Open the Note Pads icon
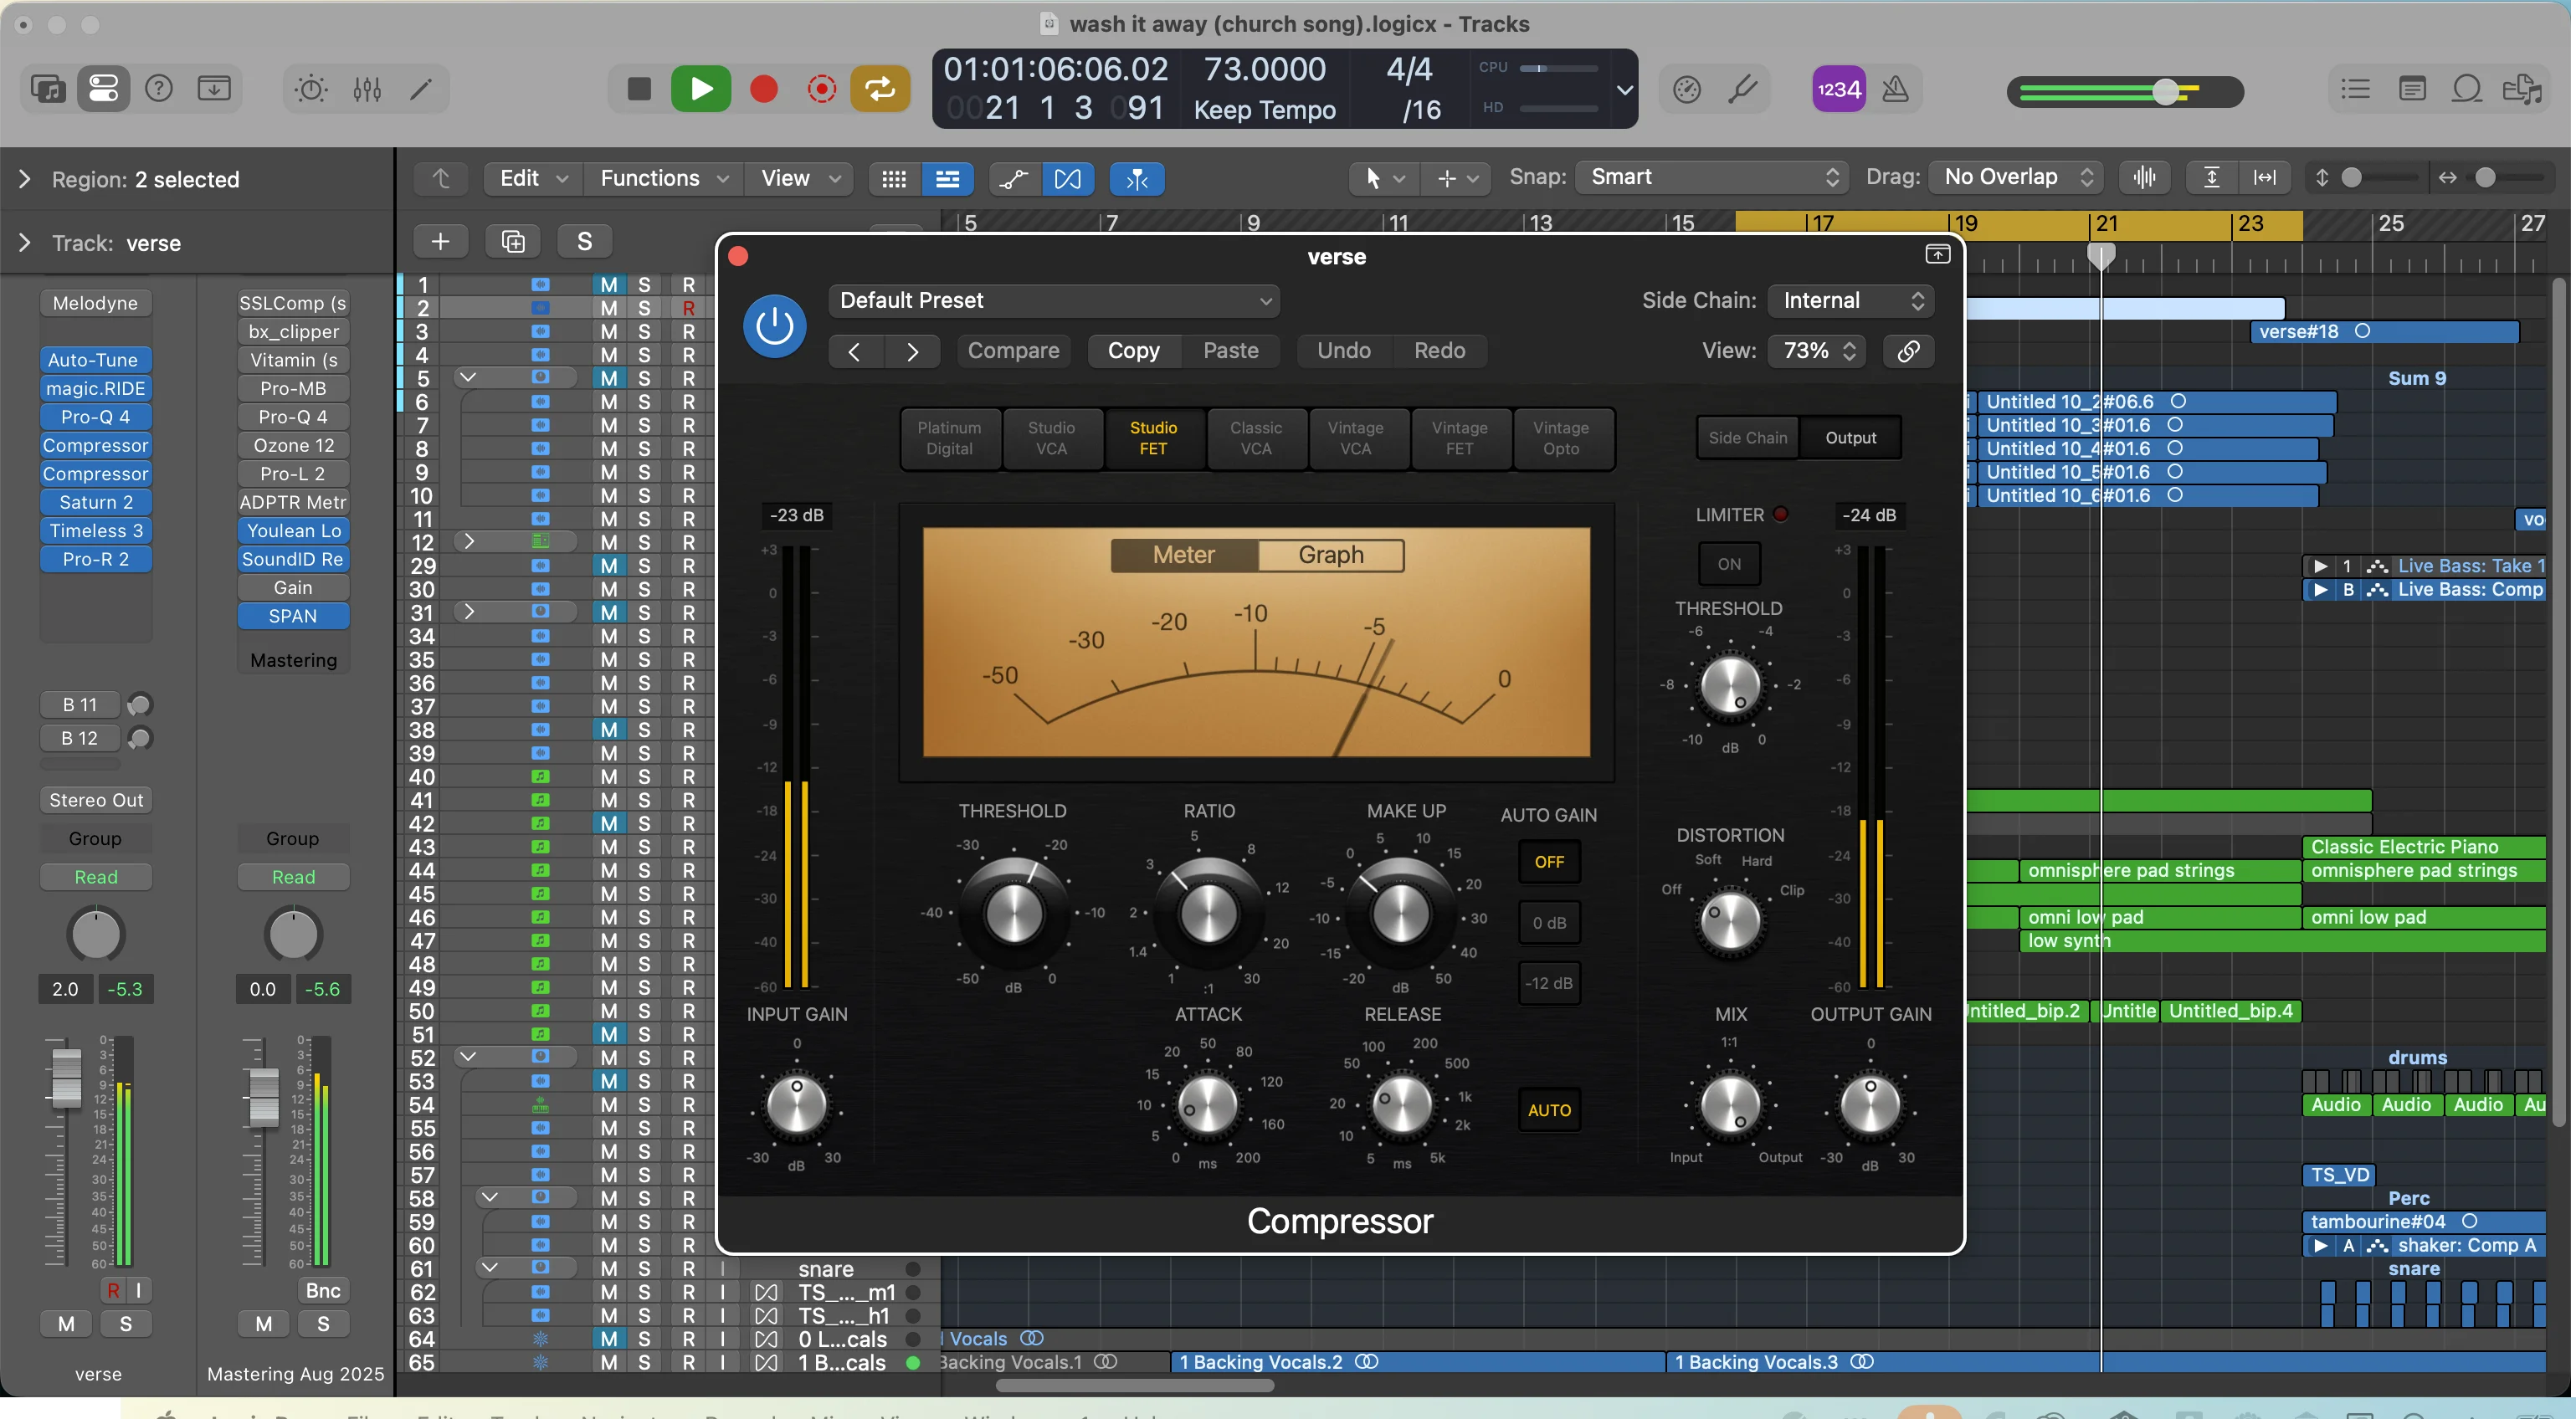 (x=2413, y=89)
